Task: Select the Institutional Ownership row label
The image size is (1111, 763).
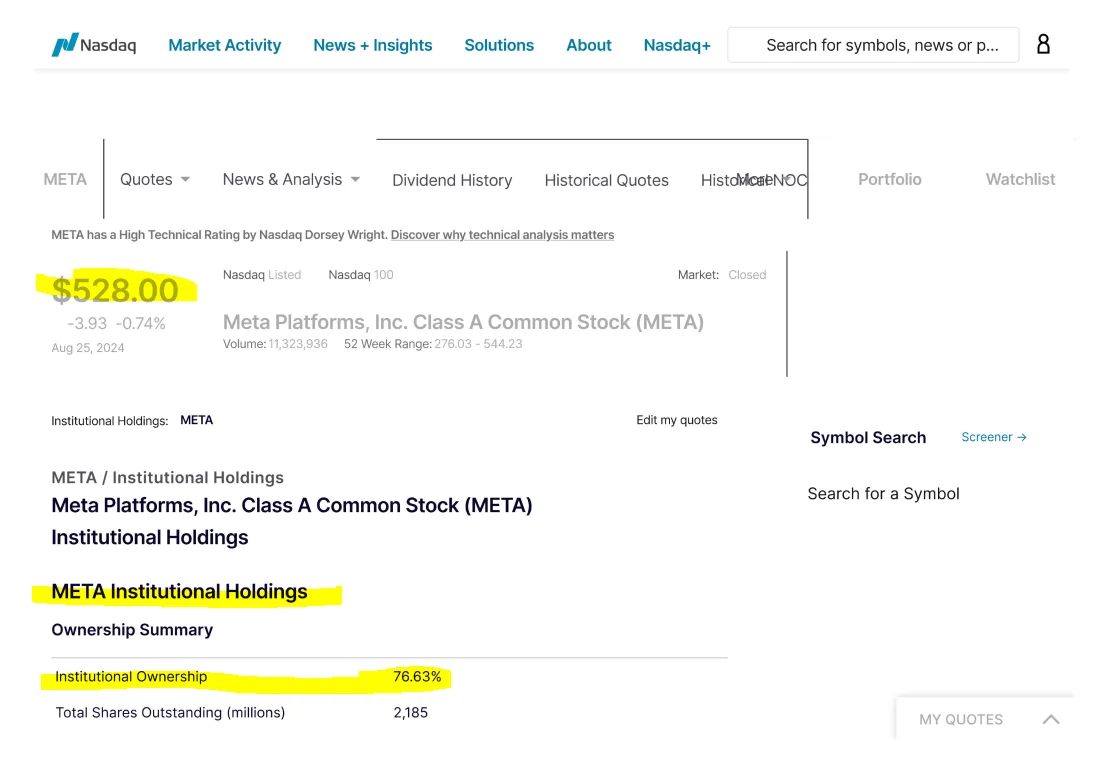Action: pyautogui.click(x=131, y=677)
